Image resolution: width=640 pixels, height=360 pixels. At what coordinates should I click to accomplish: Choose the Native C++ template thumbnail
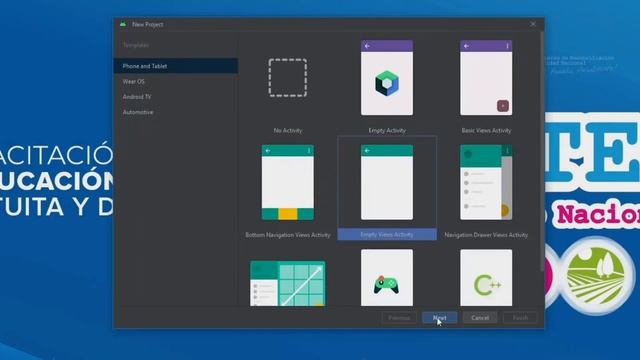486,278
